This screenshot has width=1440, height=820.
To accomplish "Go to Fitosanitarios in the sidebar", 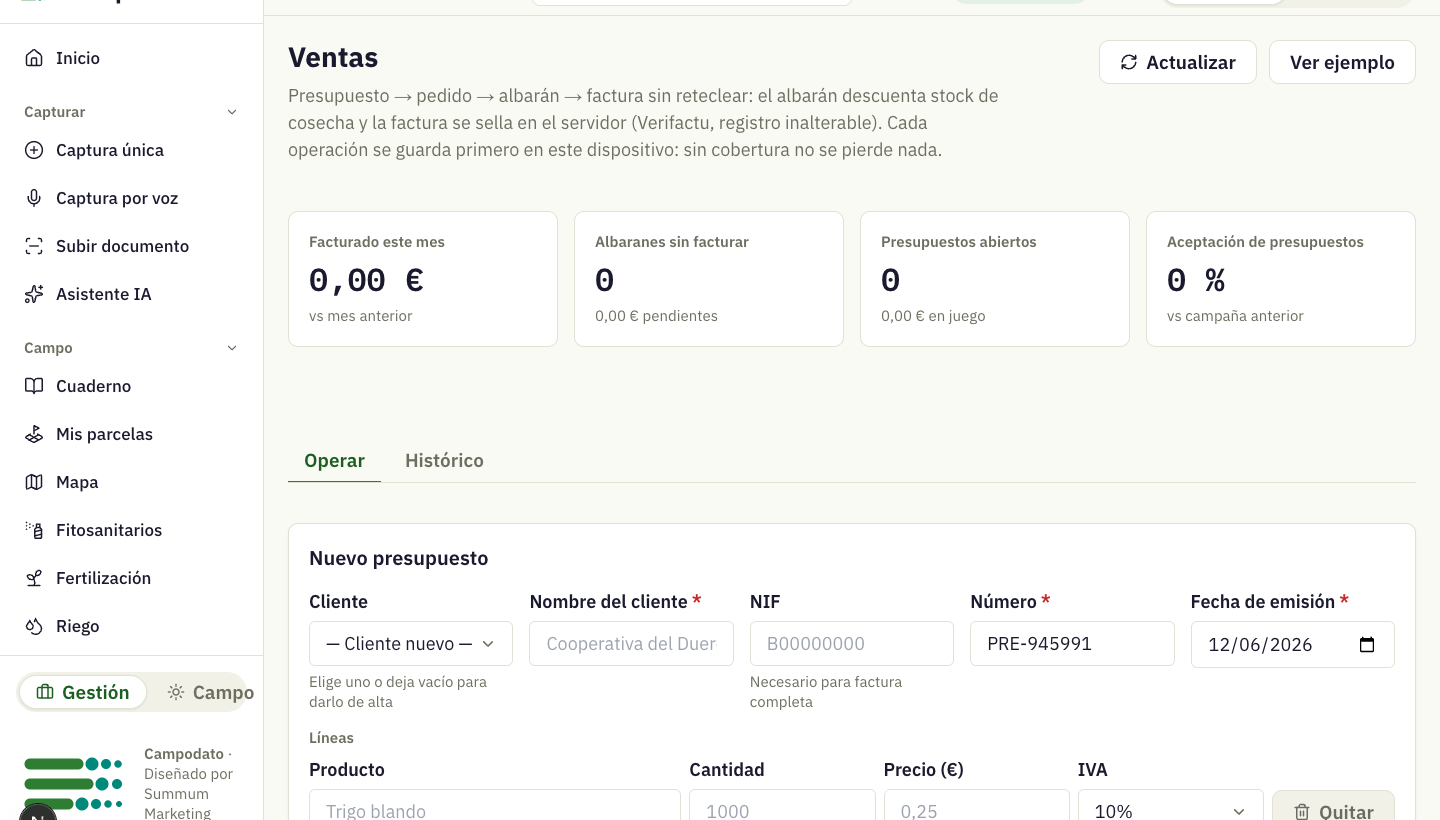I will [131, 530].
